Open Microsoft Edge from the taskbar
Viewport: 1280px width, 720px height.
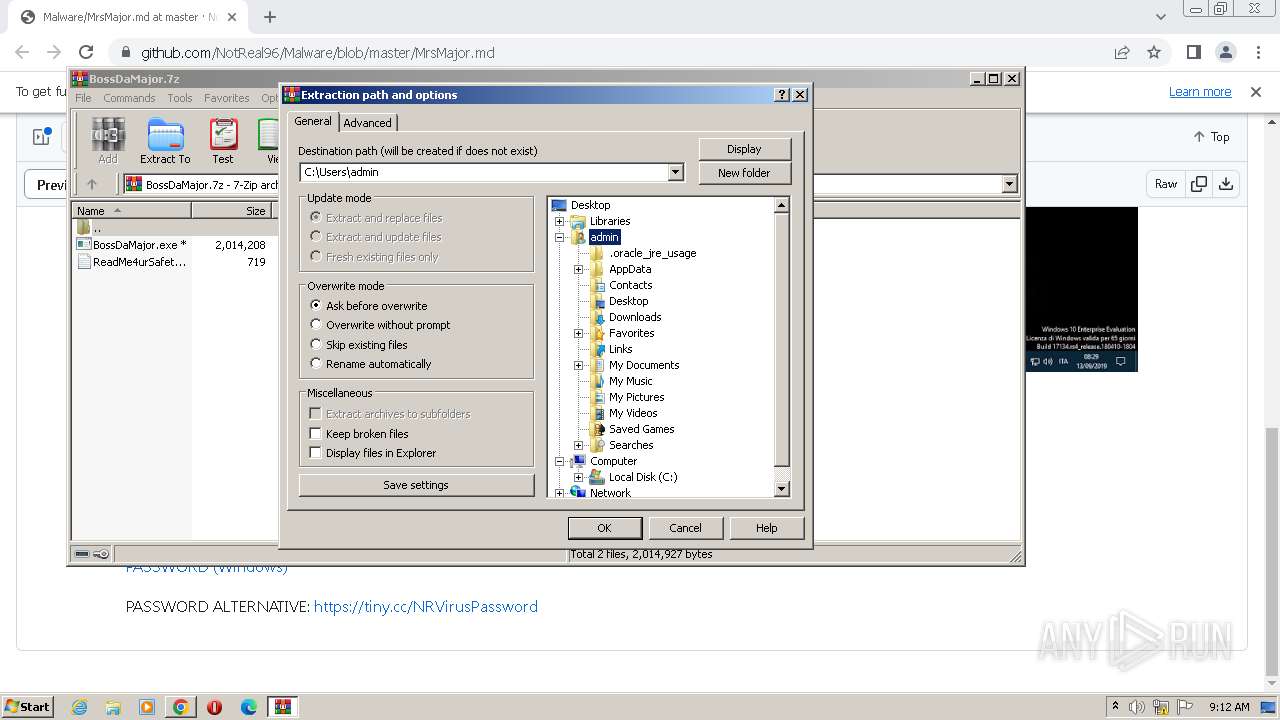pyautogui.click(x=249, y=707)
